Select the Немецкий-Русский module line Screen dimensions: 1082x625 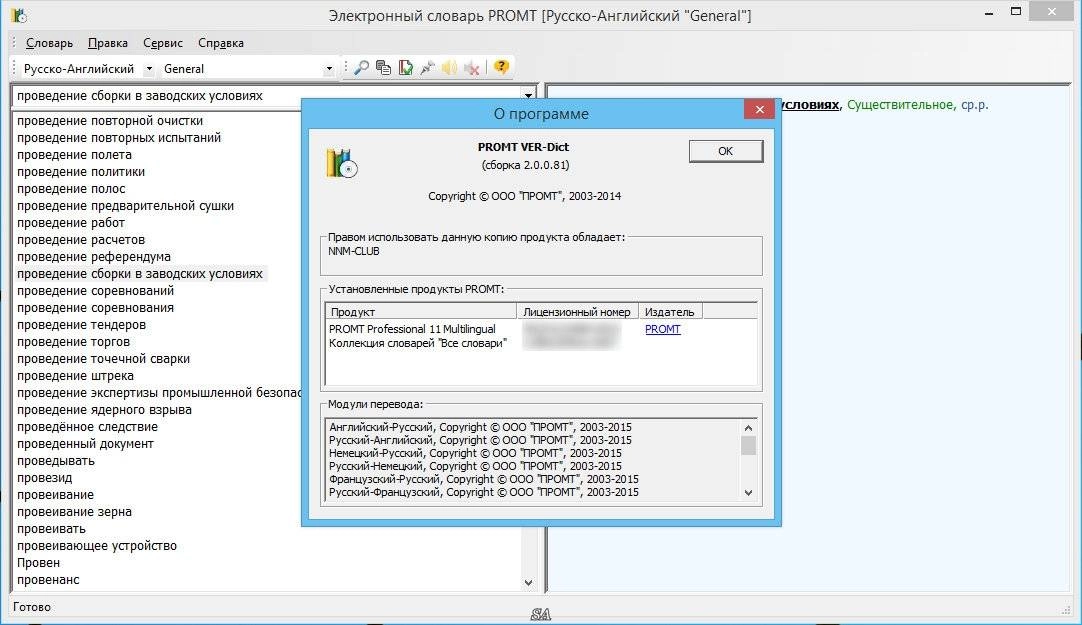tap(475, 453)
